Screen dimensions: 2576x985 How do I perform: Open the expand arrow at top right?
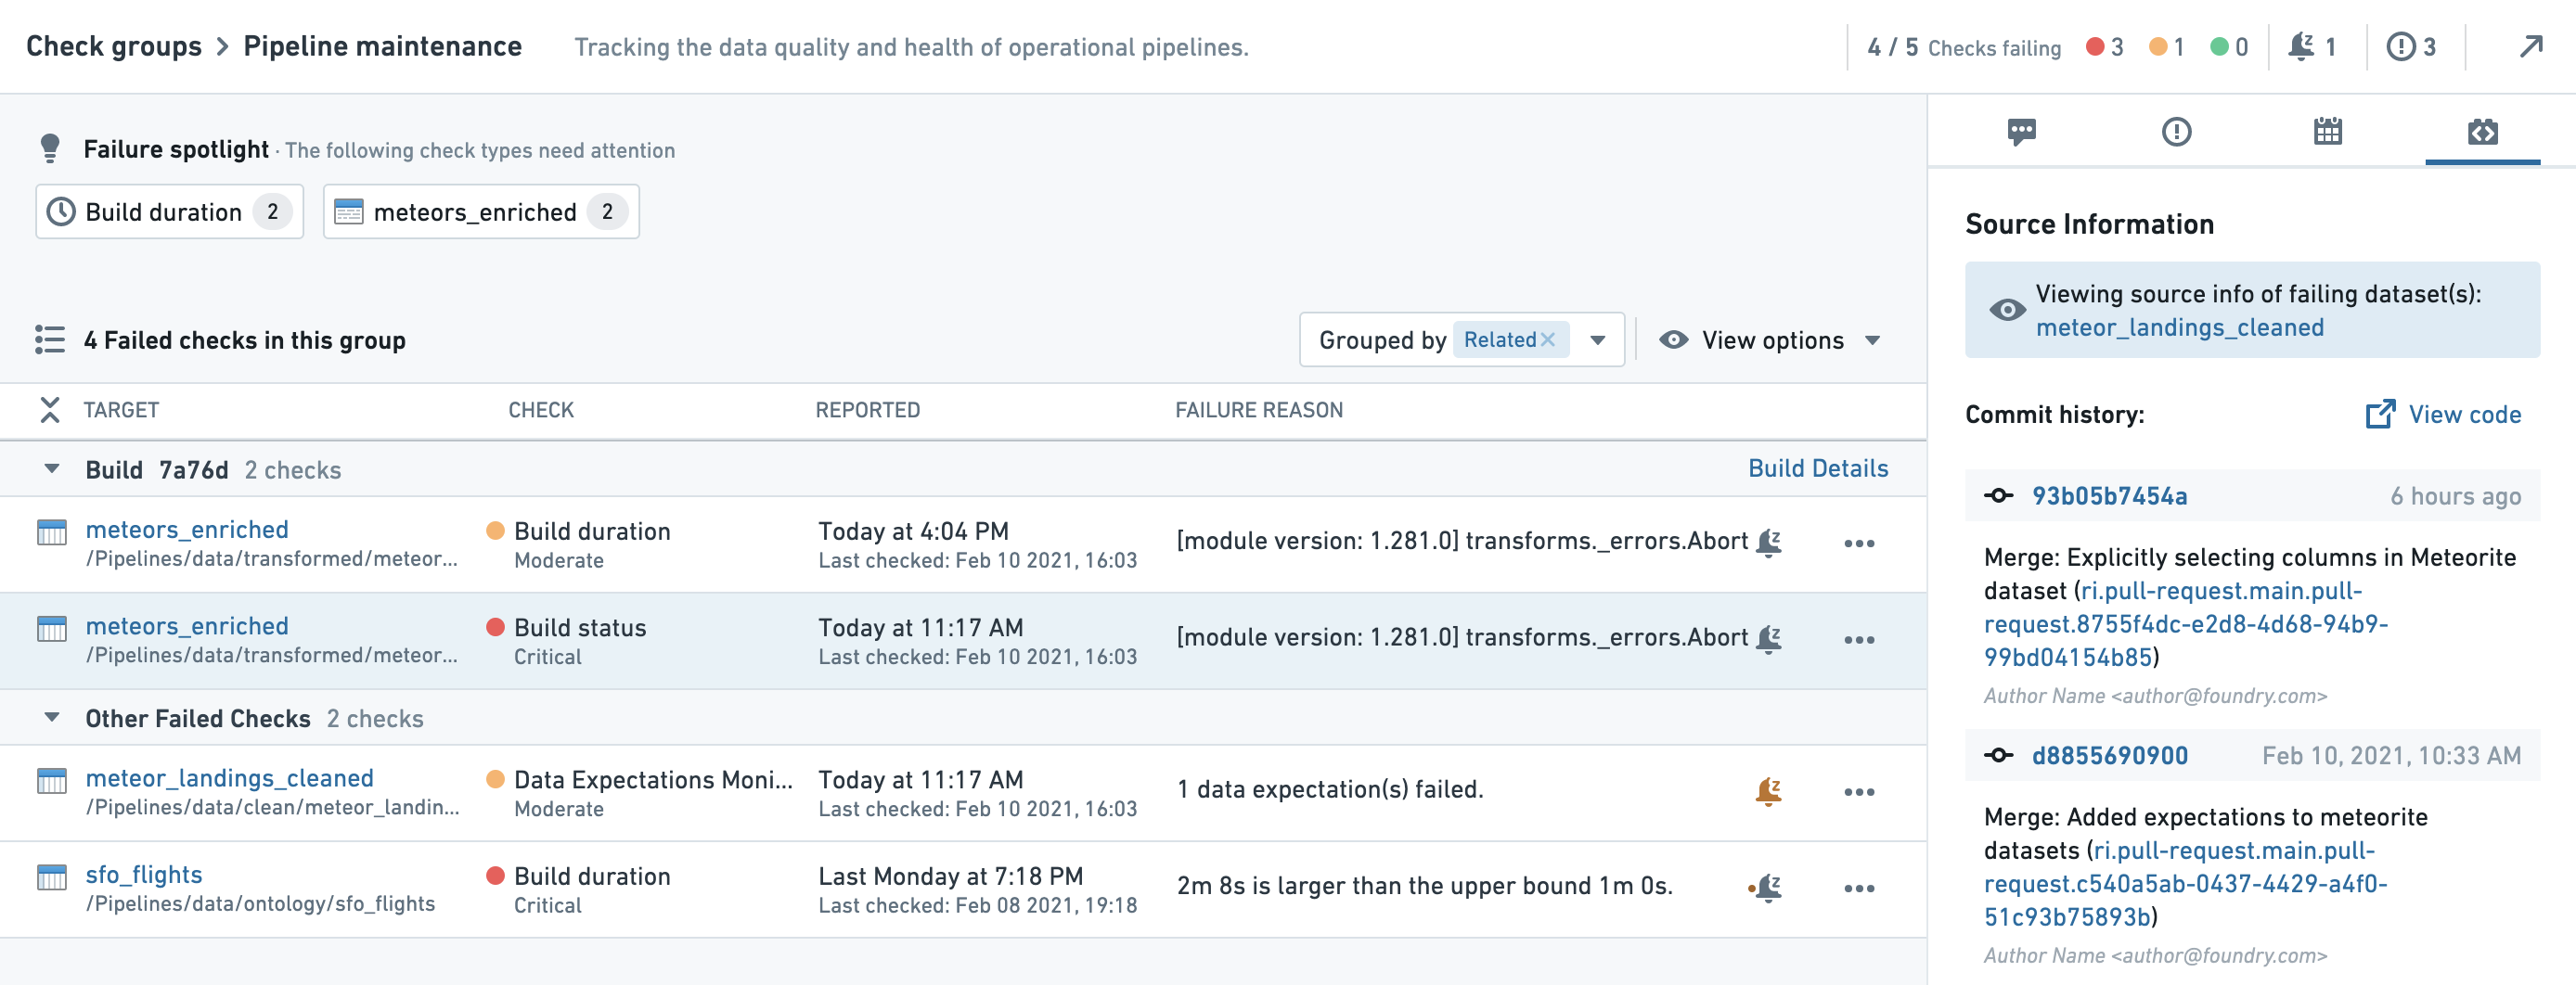(x=2530, y=47)
